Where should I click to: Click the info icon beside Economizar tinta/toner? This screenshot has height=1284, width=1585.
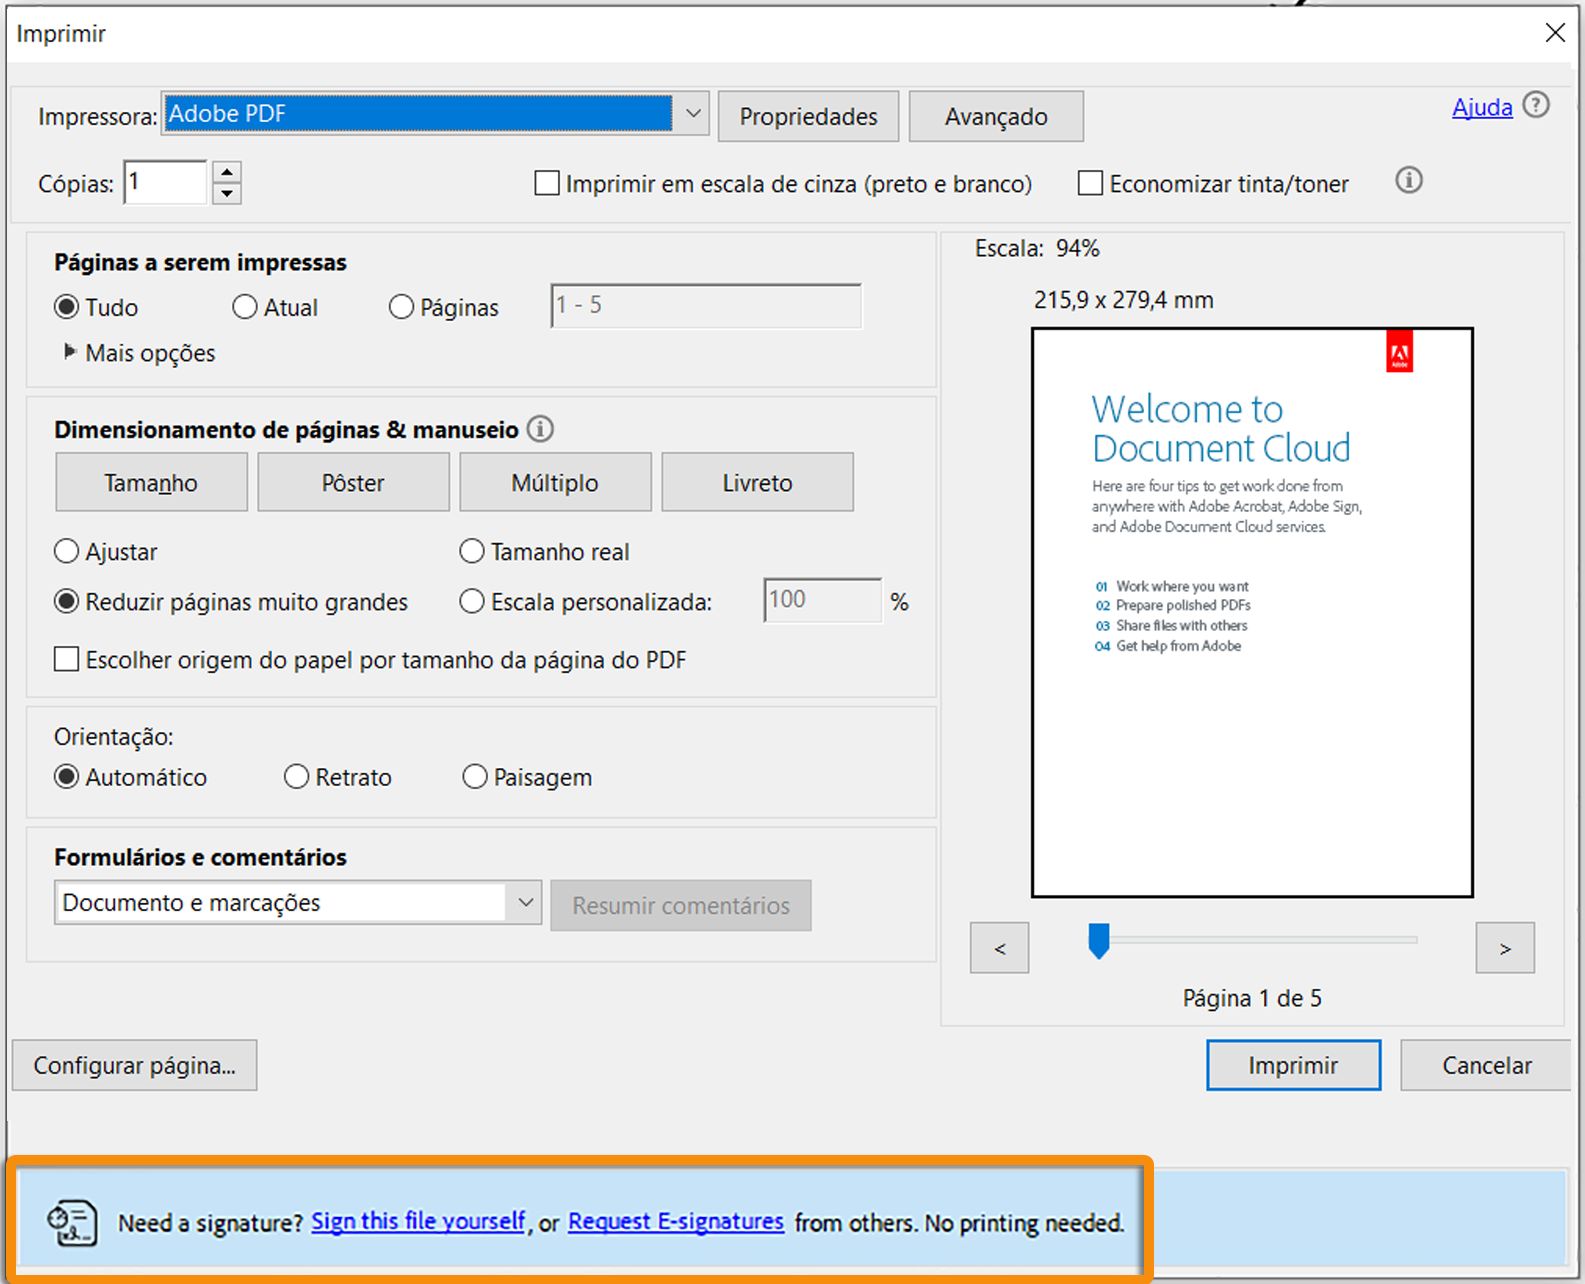[x=1409, y=181]
